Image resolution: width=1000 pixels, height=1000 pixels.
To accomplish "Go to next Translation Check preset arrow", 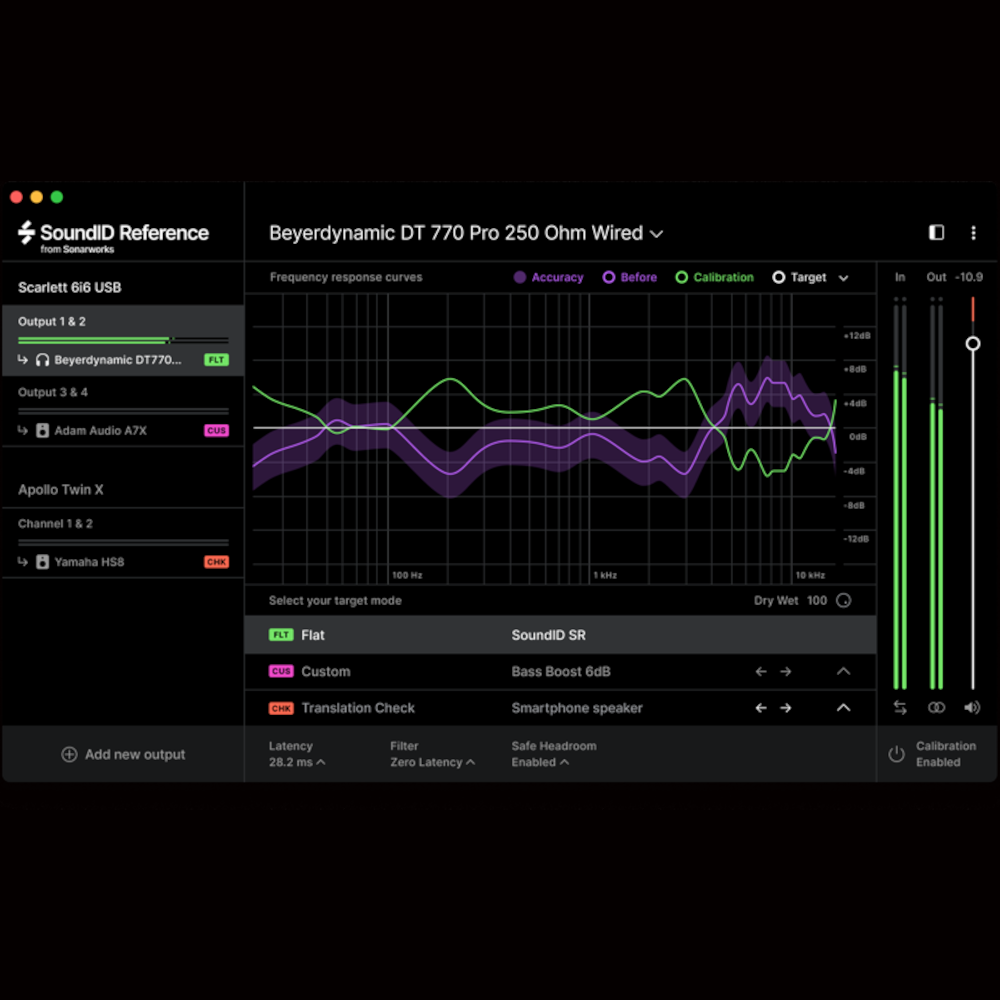I will 786,708.
